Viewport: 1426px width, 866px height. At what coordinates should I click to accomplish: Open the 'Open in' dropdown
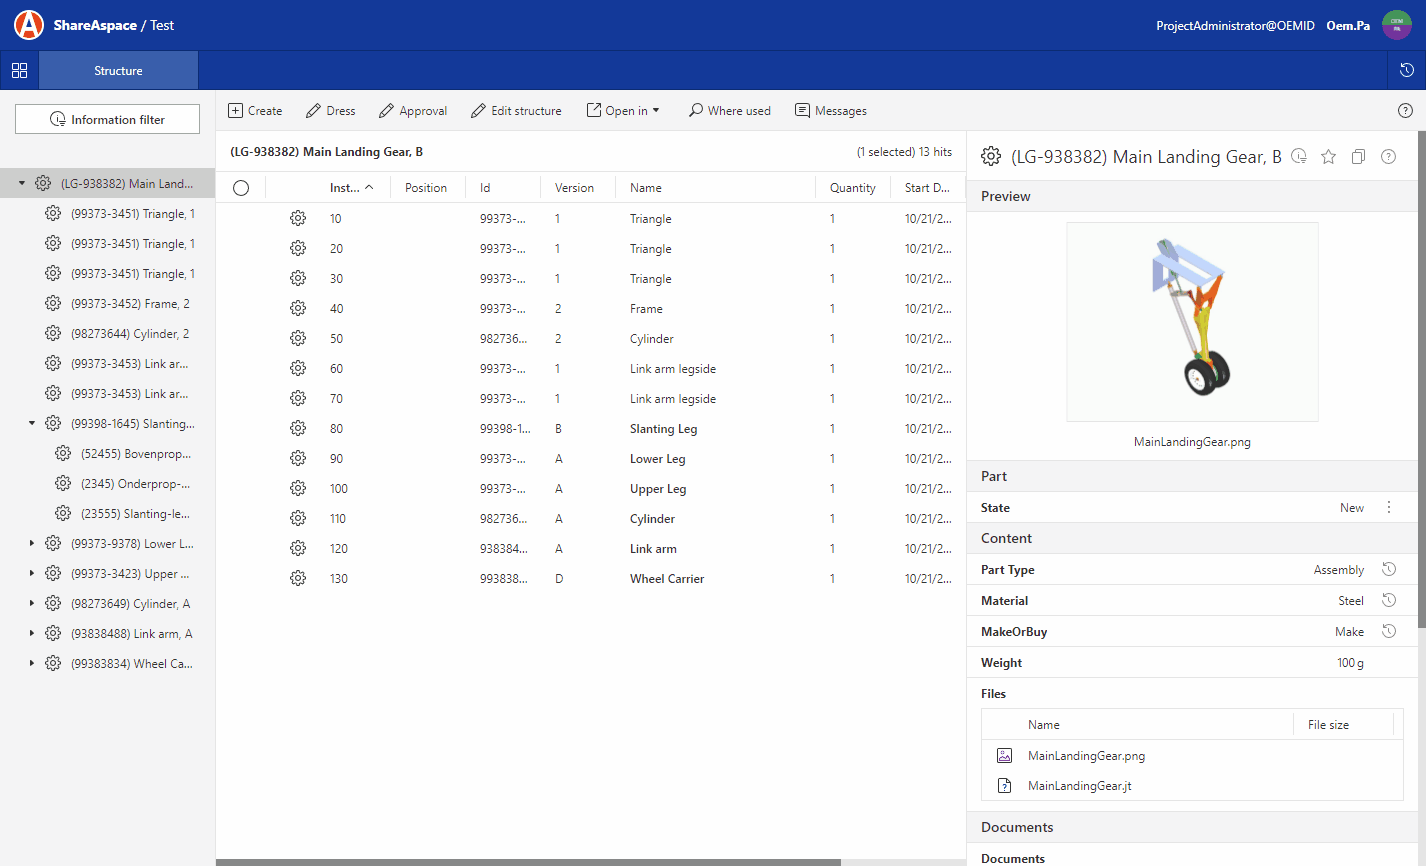(x=623, y=111)
